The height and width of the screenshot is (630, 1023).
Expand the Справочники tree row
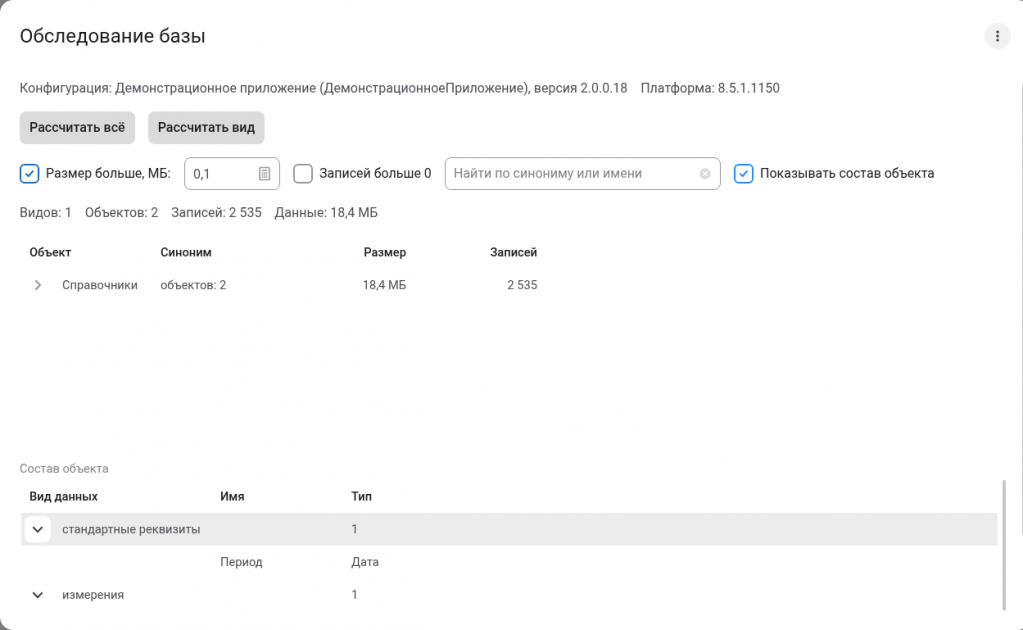[37, 285]
